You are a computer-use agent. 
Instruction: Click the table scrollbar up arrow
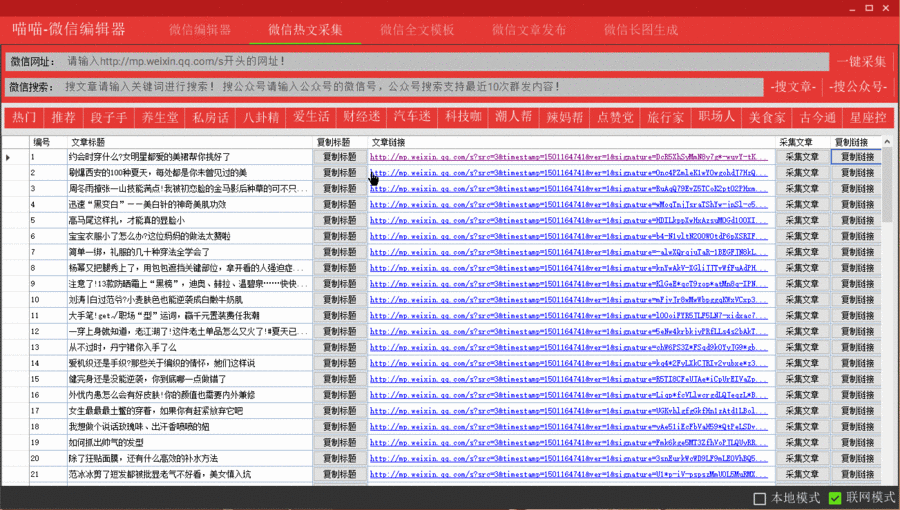tap(887, 142)
